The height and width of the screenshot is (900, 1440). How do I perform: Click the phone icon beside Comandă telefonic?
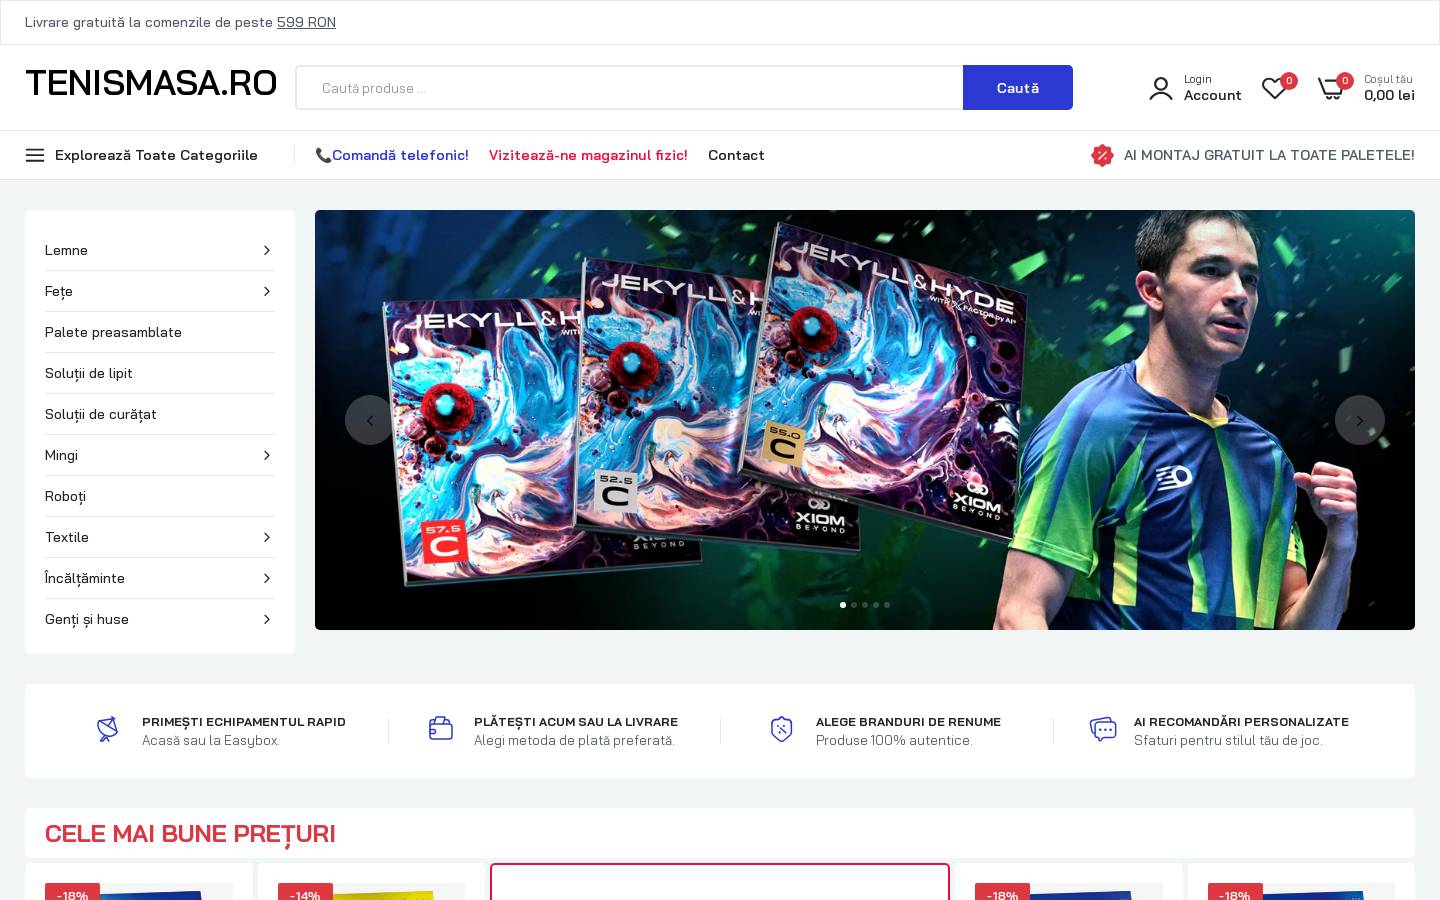pyautogui.click(x=323, y=155)
